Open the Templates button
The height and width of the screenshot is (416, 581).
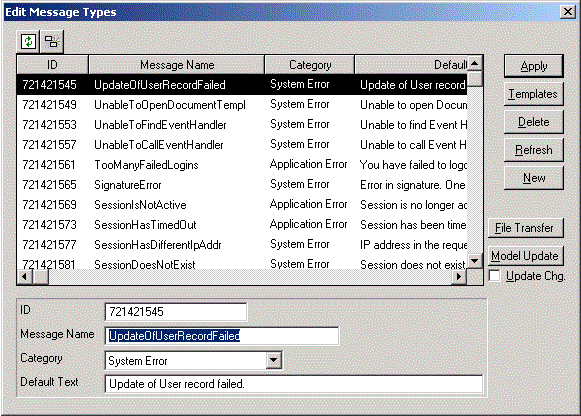click(534, 94)
